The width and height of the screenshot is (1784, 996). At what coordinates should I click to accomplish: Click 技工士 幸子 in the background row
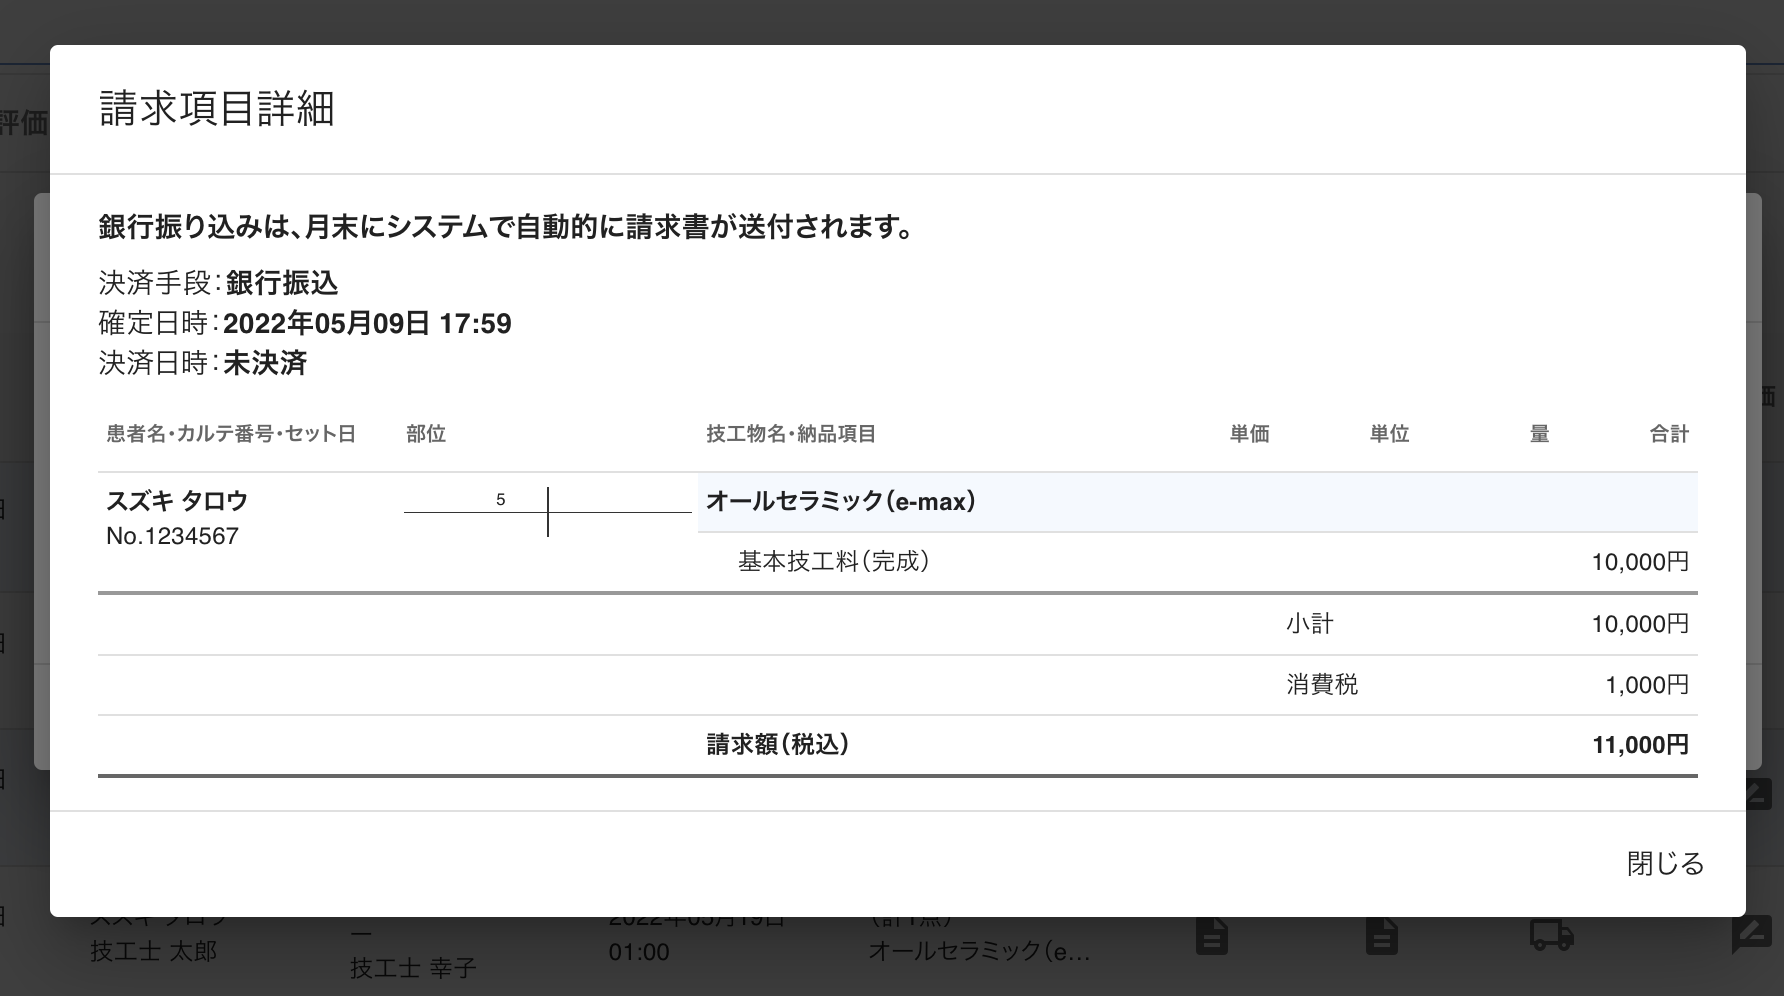click(x=413, y=968)
